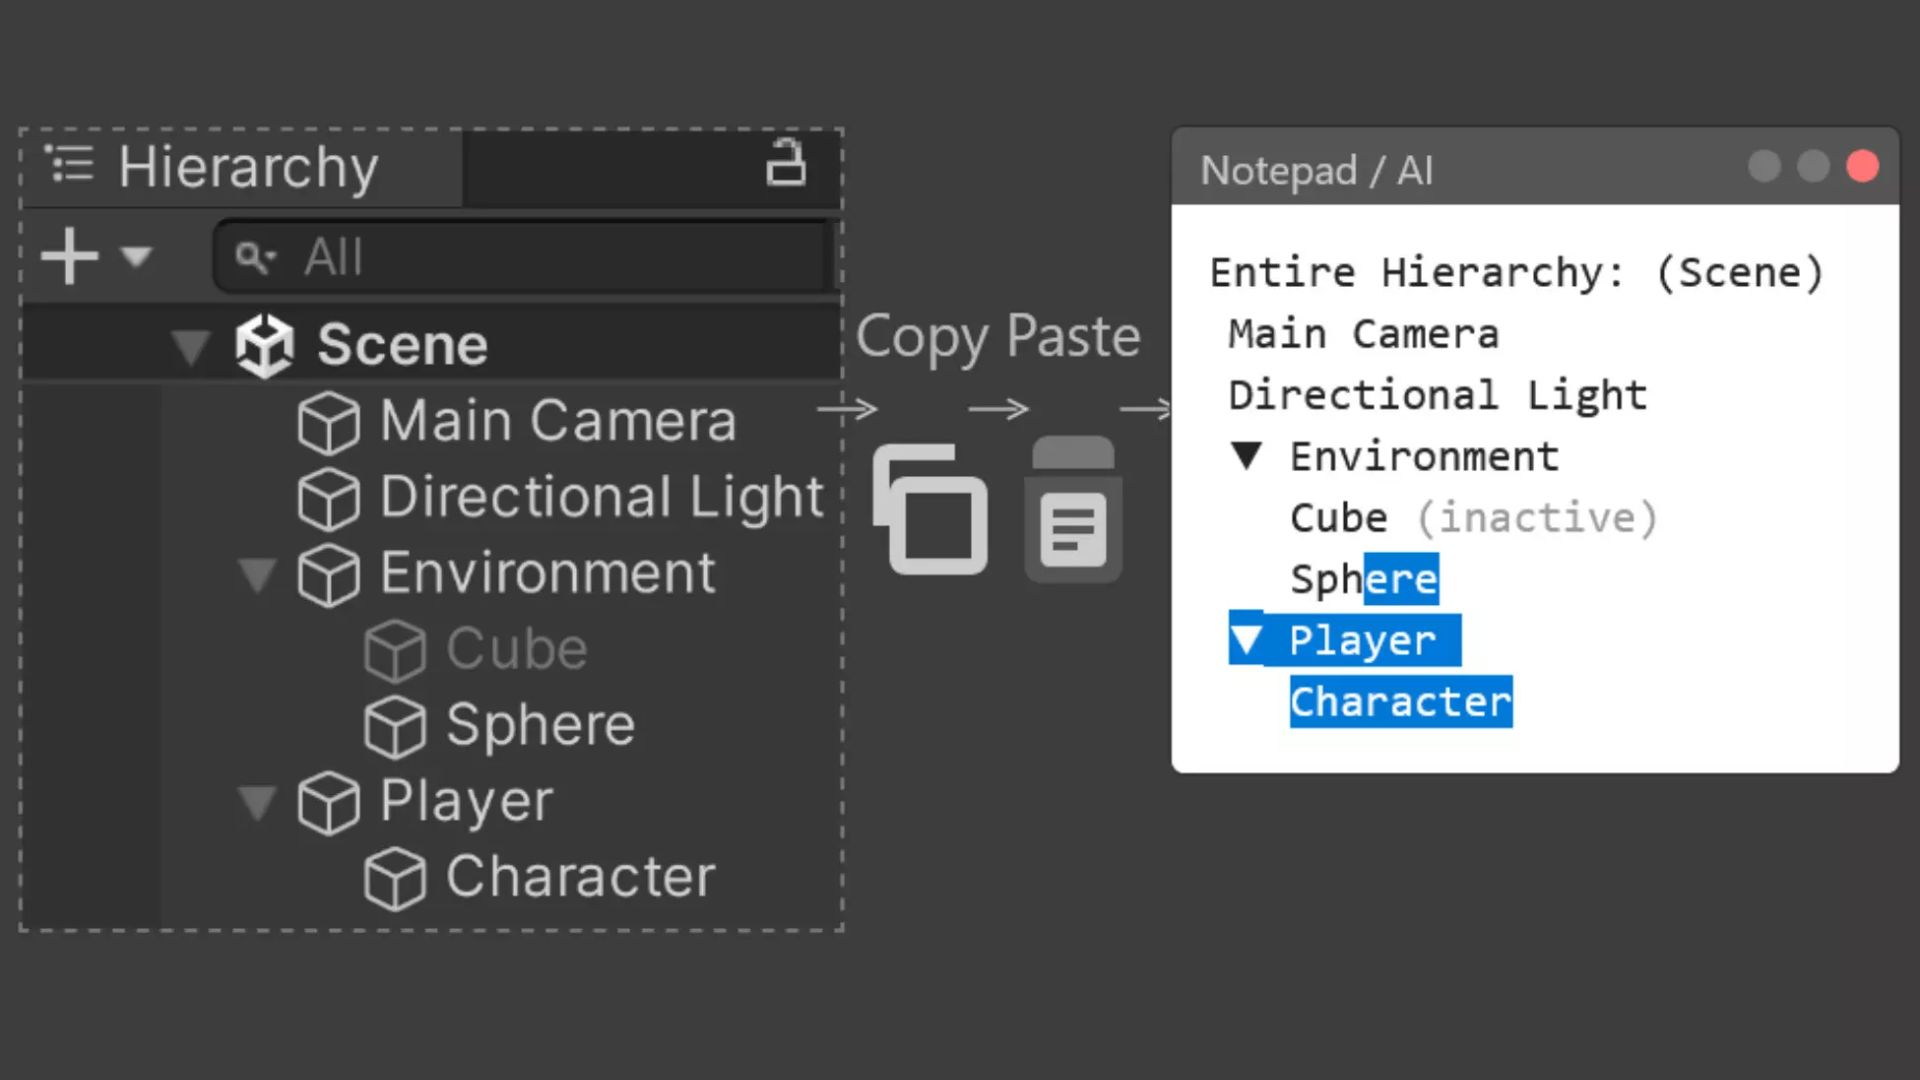Click the Notepad / AI title bar tab

pyautogui.click(x=1317, y=170)
